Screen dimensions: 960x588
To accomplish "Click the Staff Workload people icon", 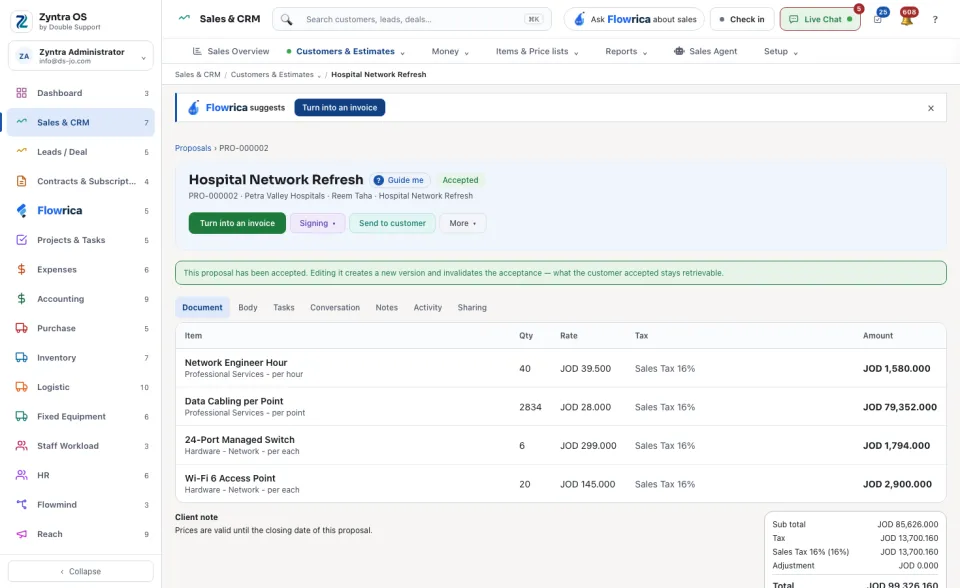I will (21, 446).
